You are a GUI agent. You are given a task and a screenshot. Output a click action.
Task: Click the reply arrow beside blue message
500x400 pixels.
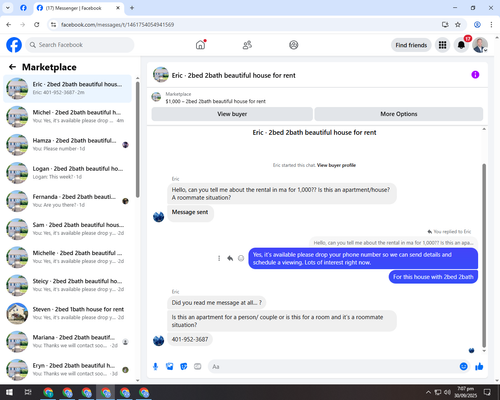(230, 258)
